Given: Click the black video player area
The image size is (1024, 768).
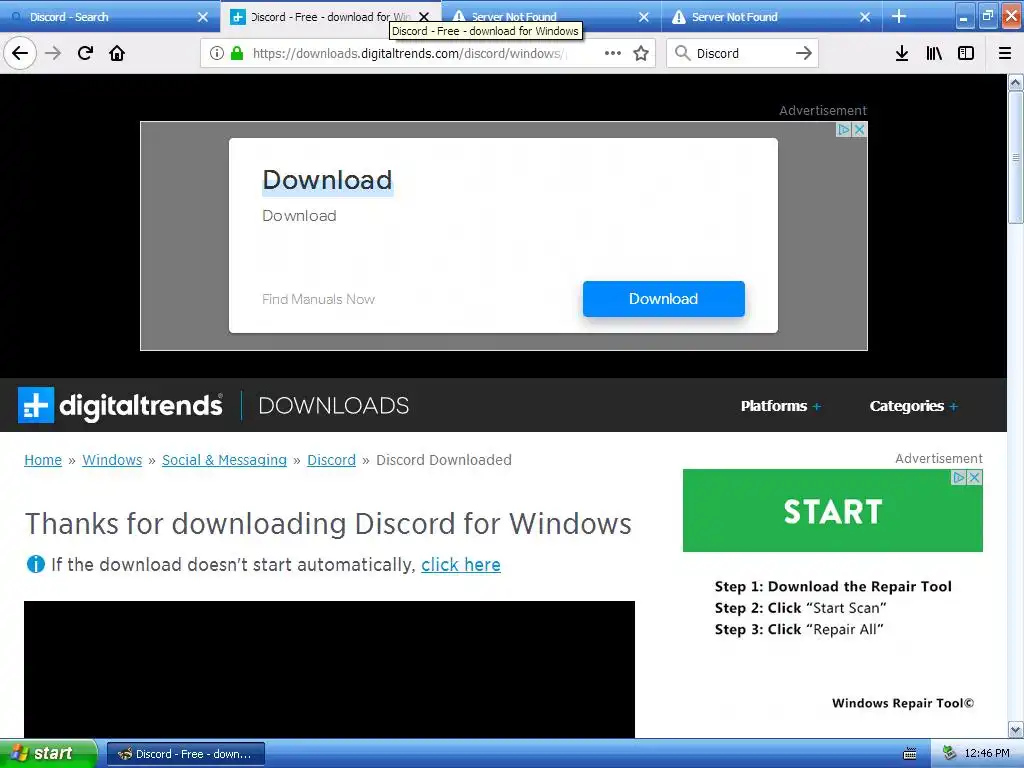Looking at the screenshot, I should (x=329, y=669).
